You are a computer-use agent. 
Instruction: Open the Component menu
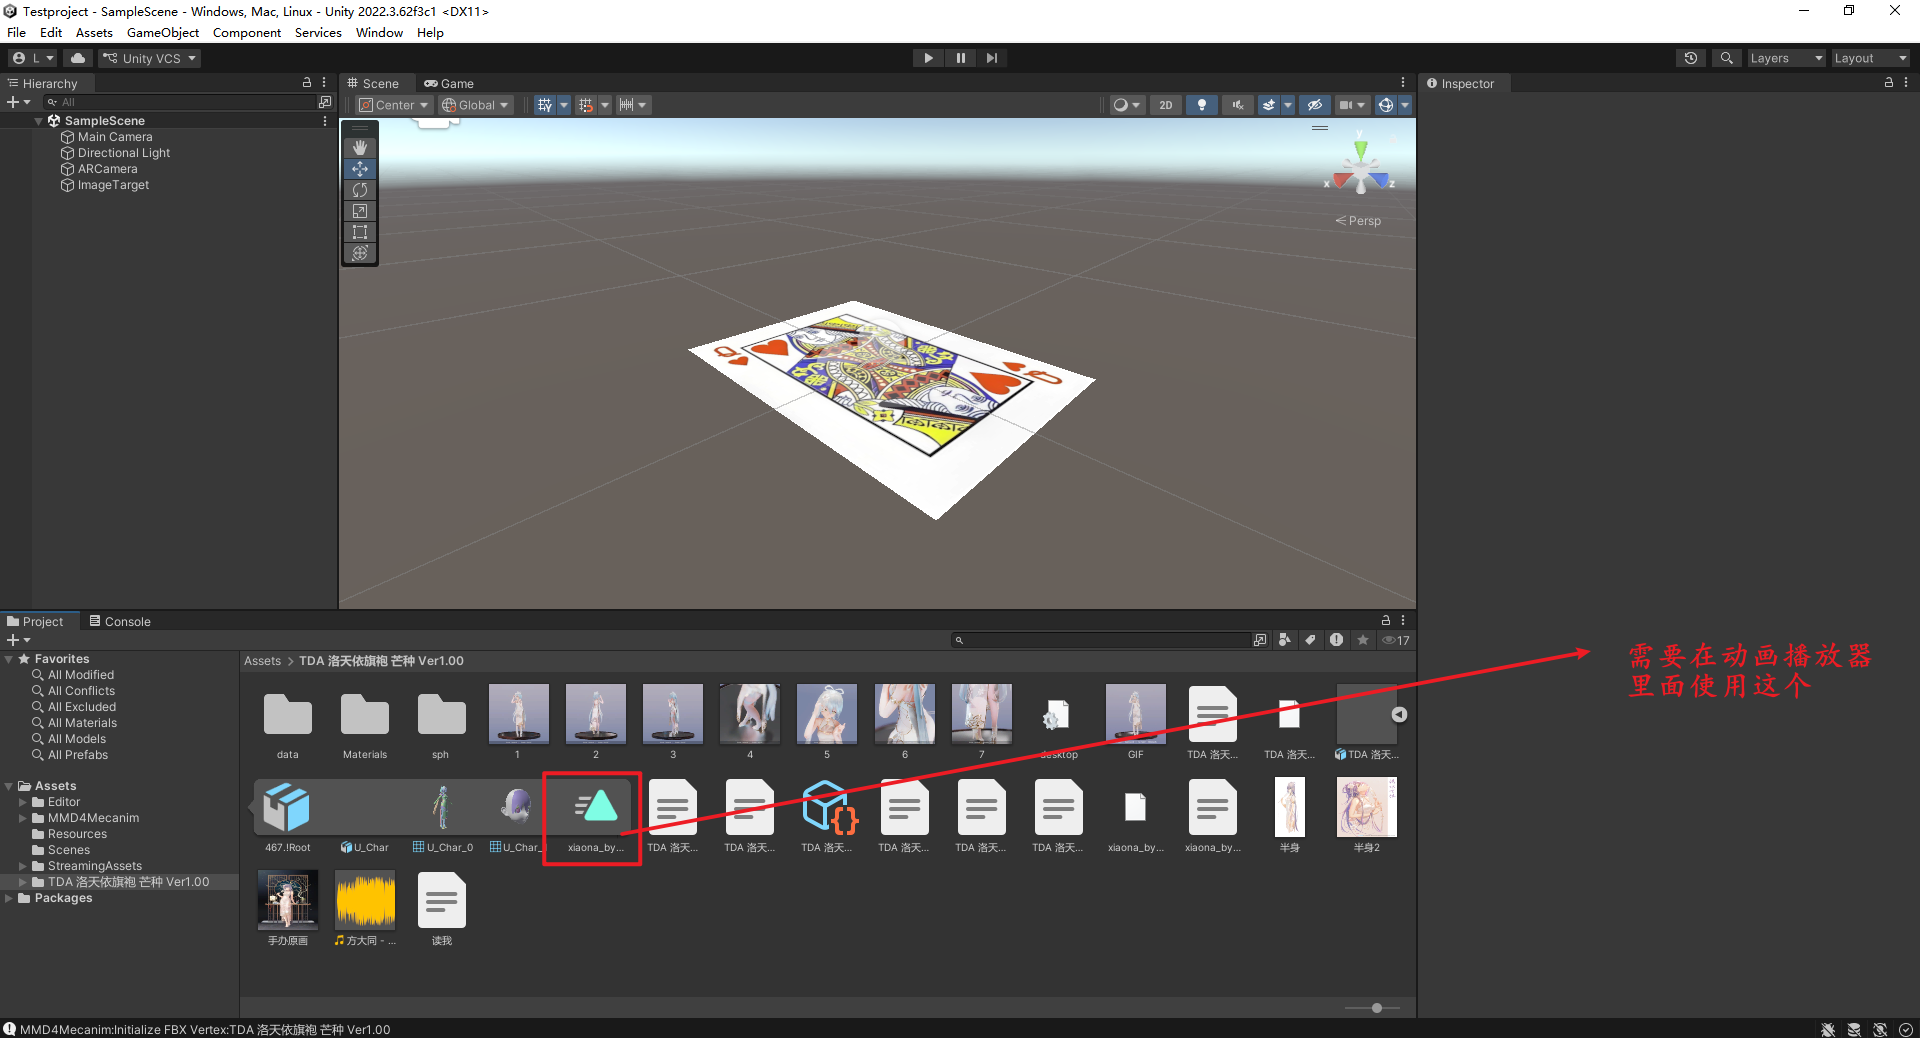pyautogui.click(x=247, y=33)
